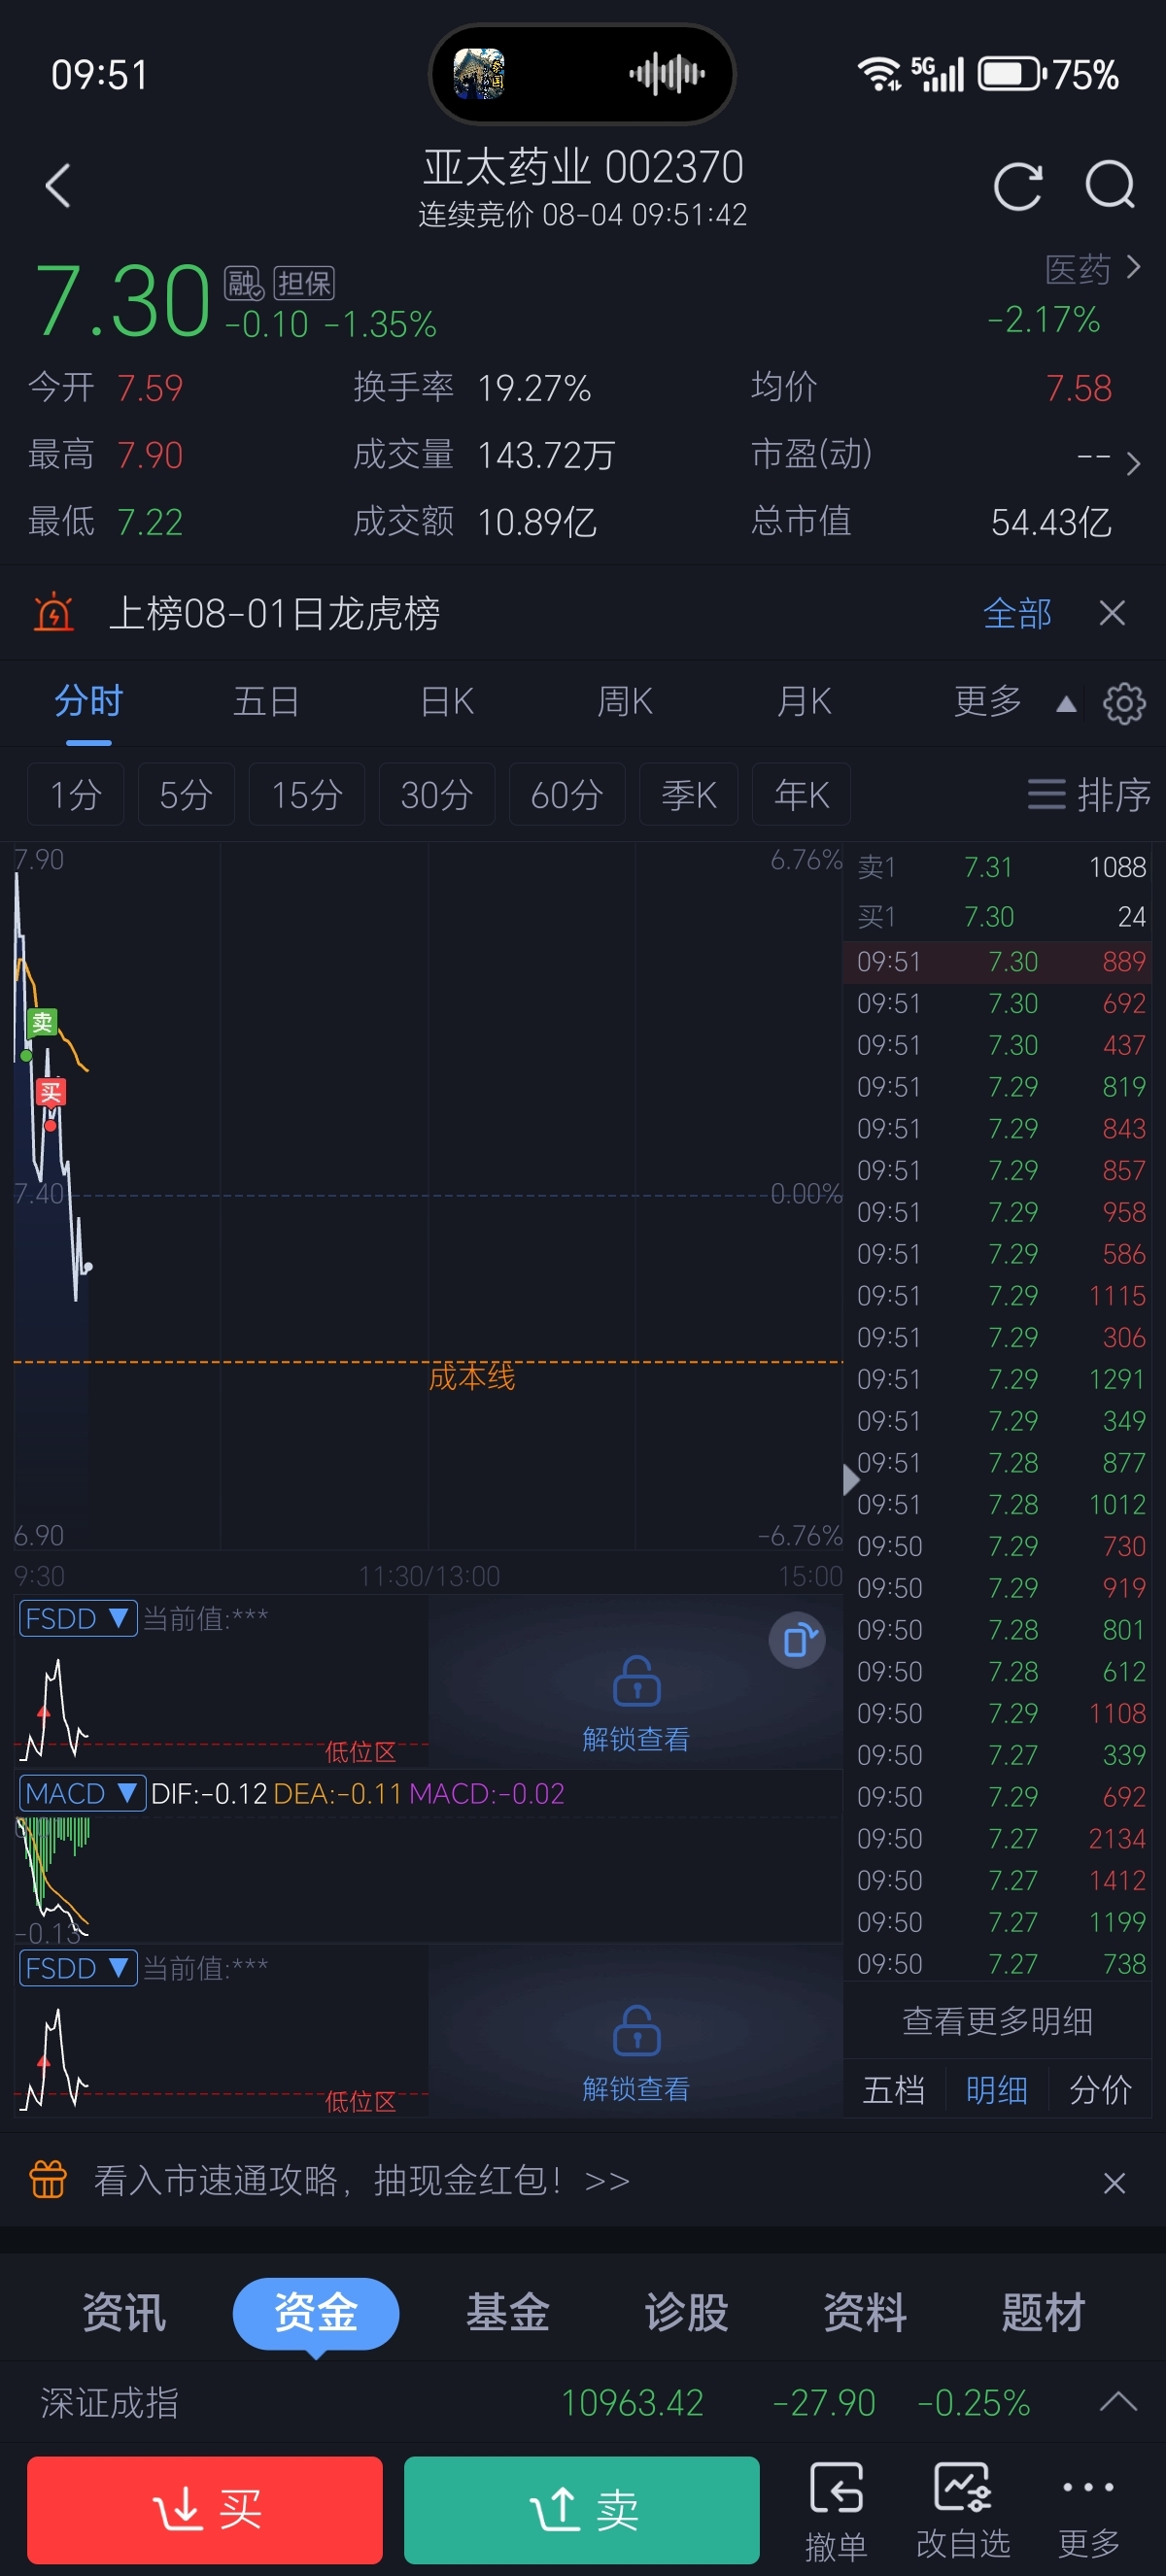
Task: Switch to the 日K tab
Action: click(x=447, y=702)
